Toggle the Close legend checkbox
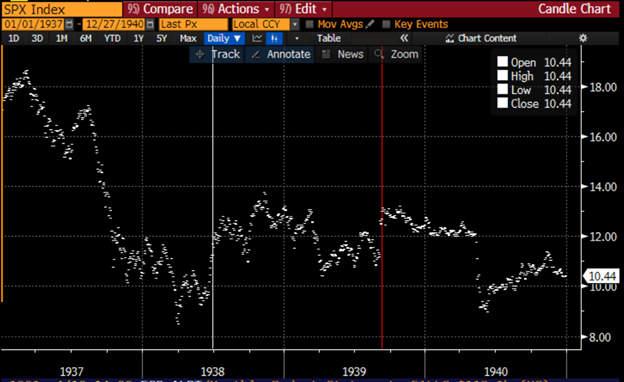 [x=502, y=103]
